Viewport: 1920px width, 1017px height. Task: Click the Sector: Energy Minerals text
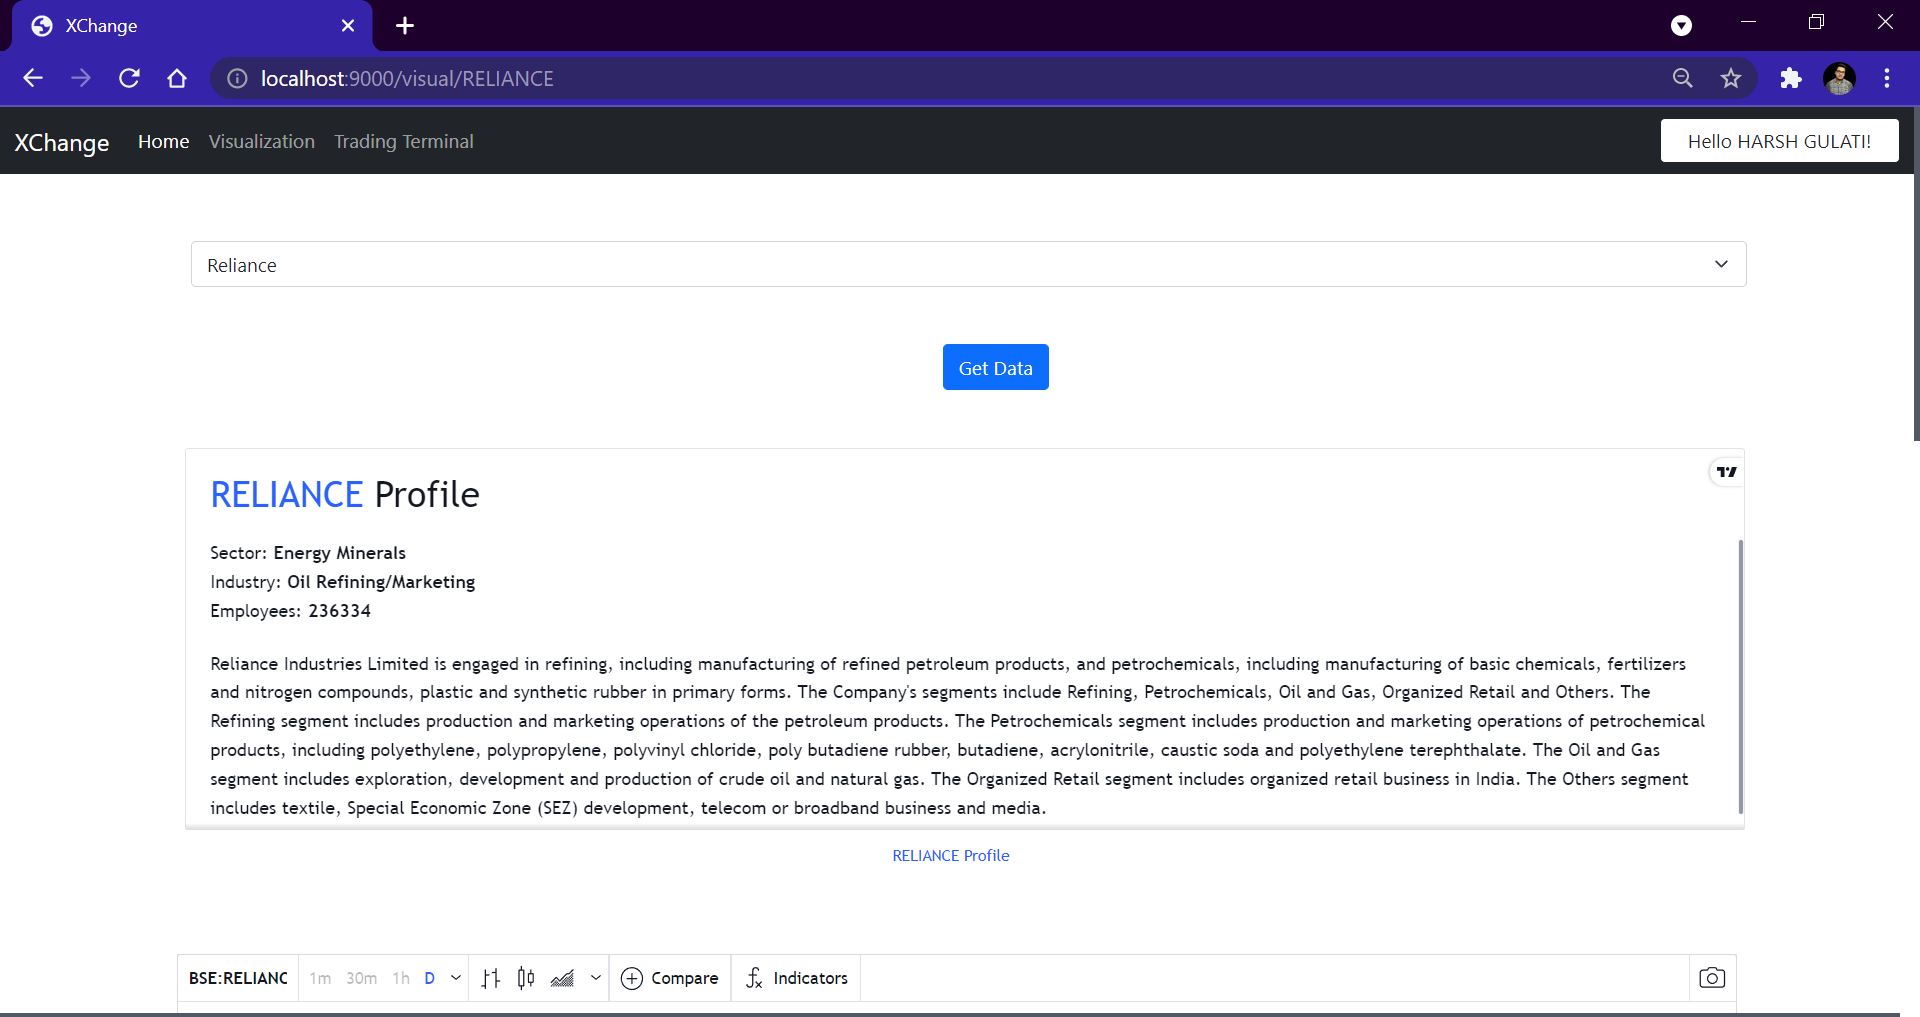point(308,553)
